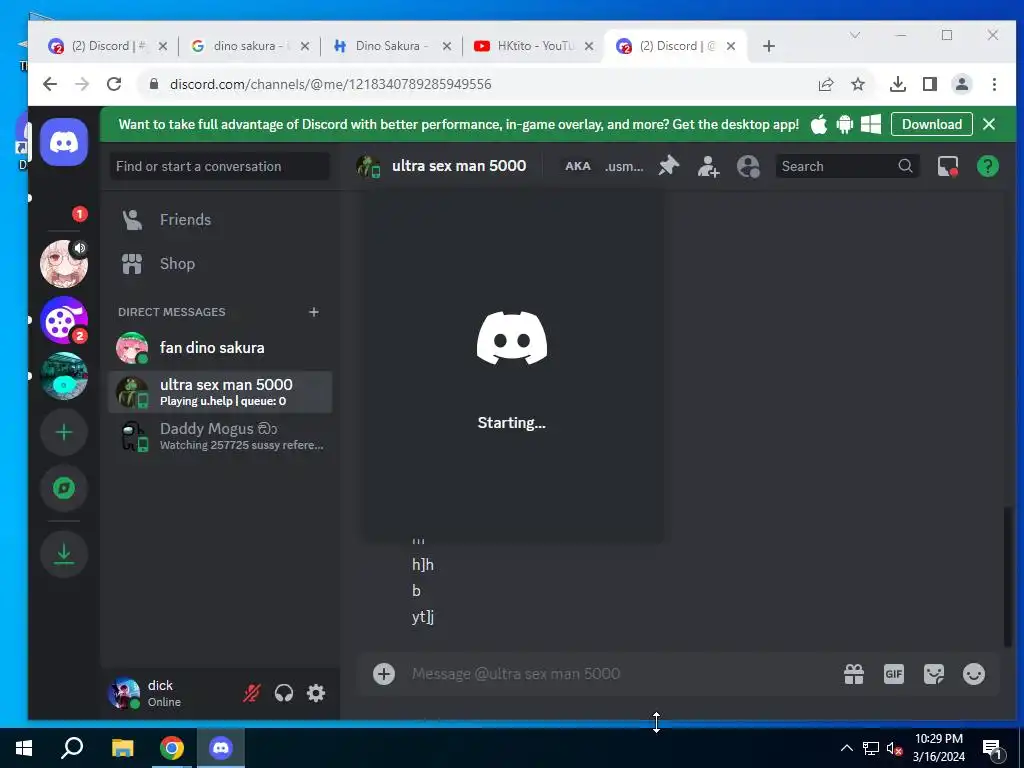Click the chat scrollbar thumb
Viewport: 1024px width, 768px height.
(x=1008, y=576)
